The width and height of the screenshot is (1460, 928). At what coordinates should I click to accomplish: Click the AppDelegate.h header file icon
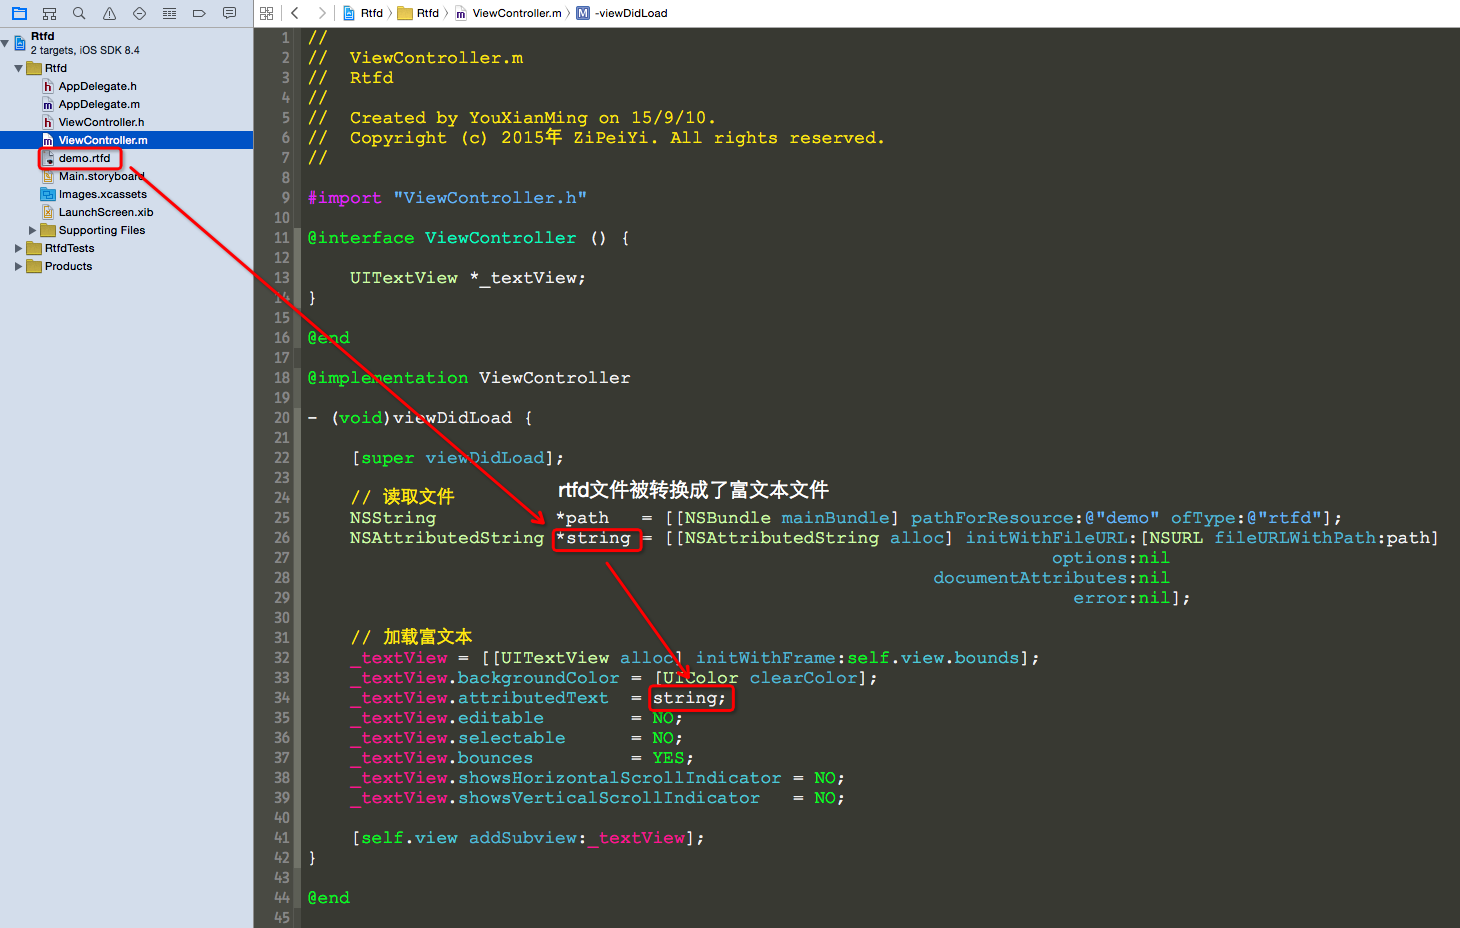click(48, 86)
